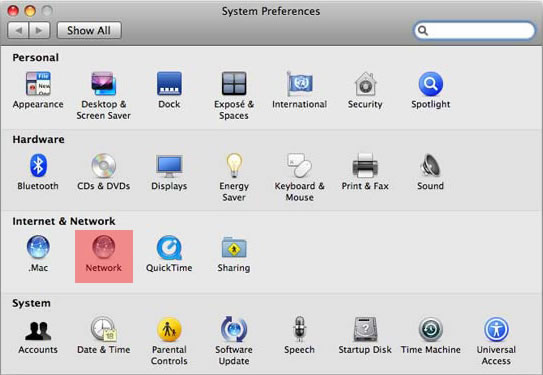The width and height of the screenshot is (543, 375).
Task: Click the back arrow button
Action: pyautogui.click(x=18, y=30)
